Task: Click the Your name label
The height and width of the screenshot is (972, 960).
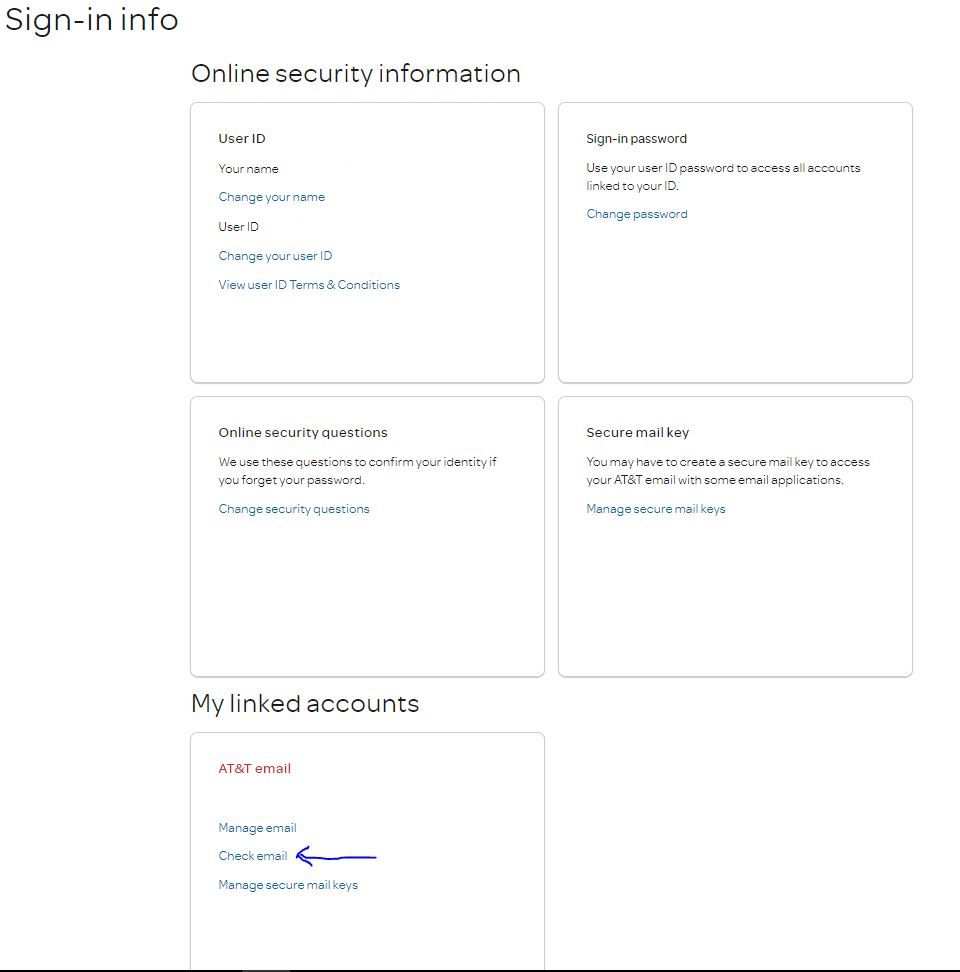Action: point(249,169)
